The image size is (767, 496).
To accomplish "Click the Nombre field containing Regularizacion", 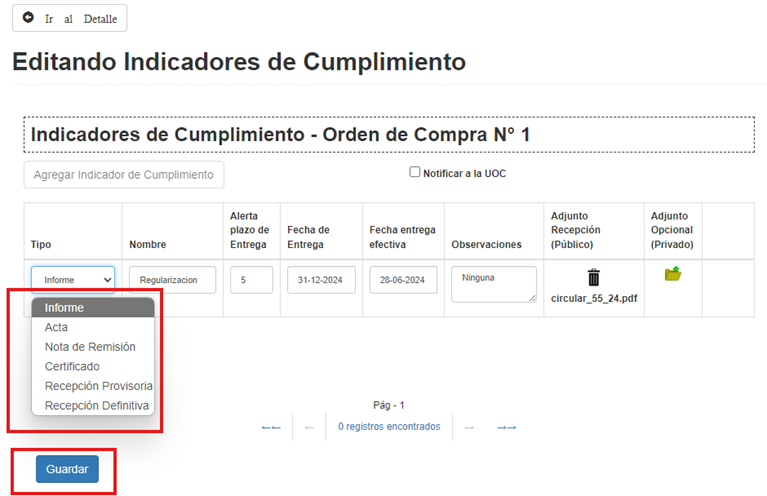I will 172,280.
